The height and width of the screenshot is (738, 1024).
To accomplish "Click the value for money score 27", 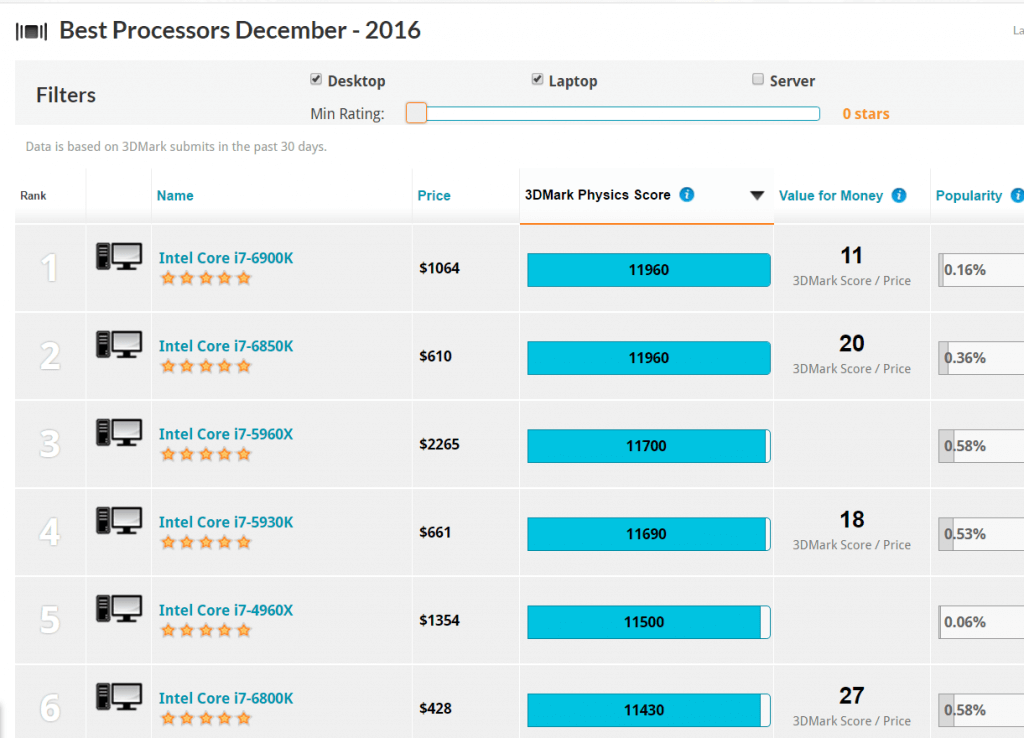I will pos(852,696).
